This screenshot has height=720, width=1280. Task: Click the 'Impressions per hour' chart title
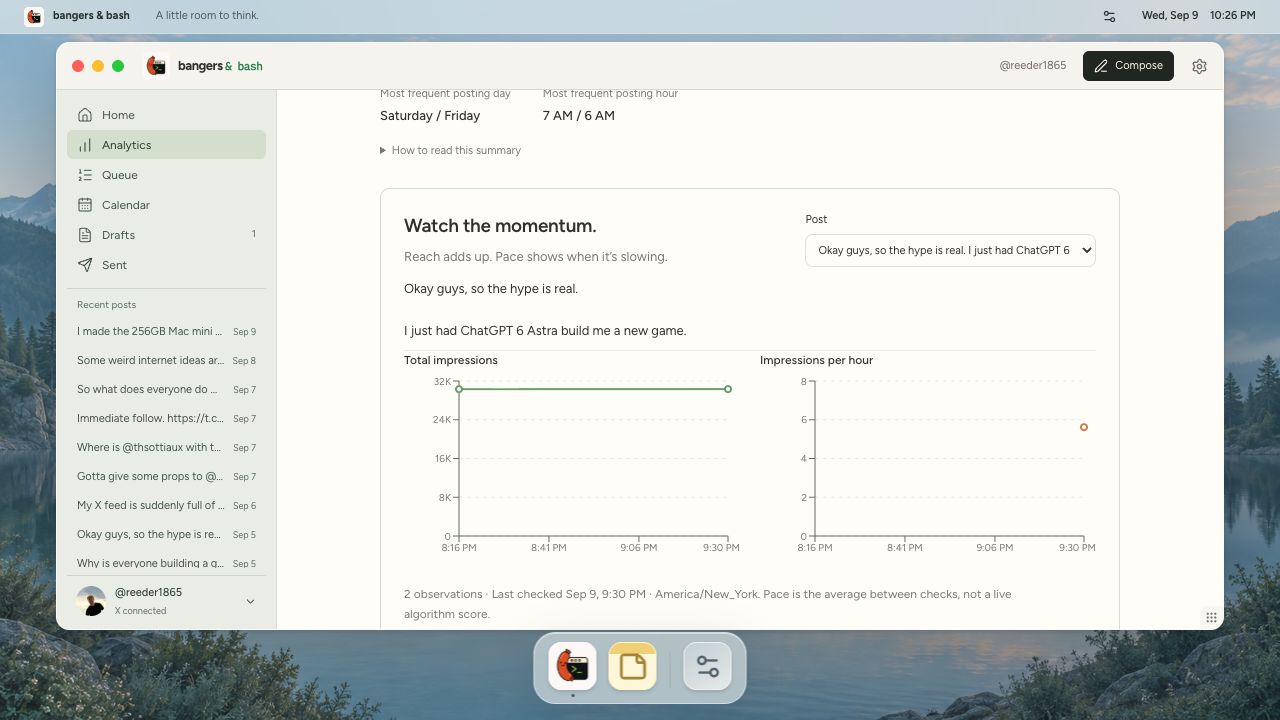pyautogui.click(x=816, y=360)
